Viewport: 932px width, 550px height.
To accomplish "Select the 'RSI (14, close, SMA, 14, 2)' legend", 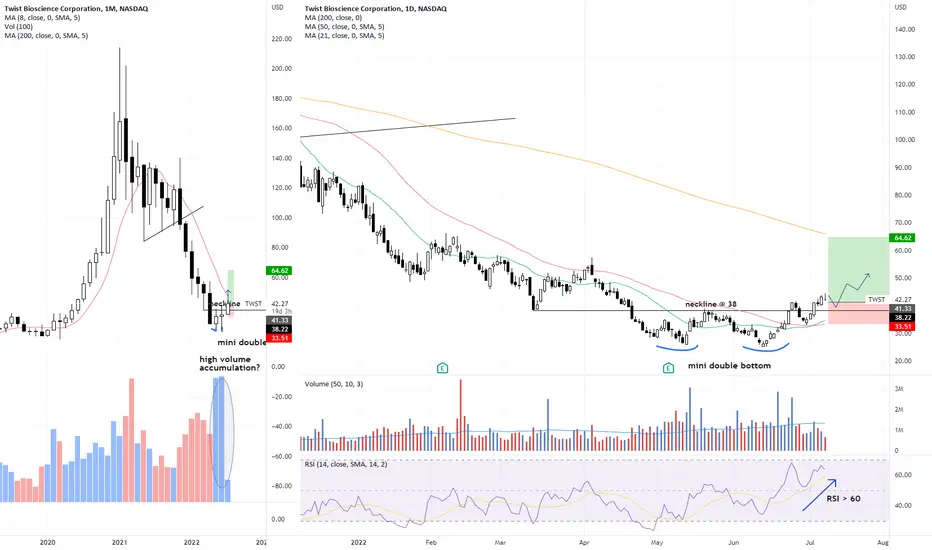I will point(345,464).
